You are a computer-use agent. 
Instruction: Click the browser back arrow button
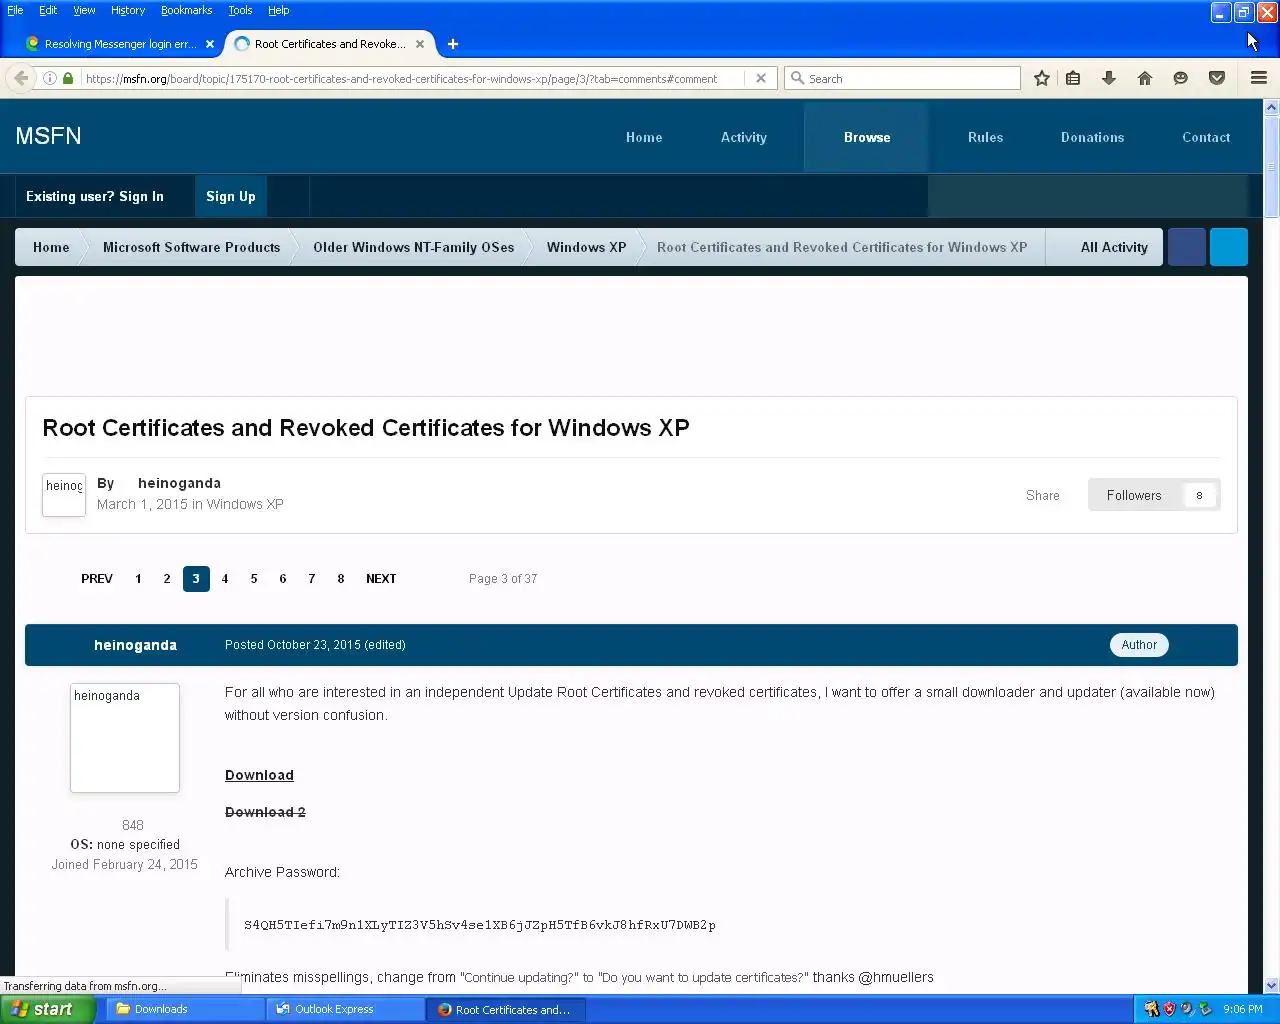coord(21,78)
